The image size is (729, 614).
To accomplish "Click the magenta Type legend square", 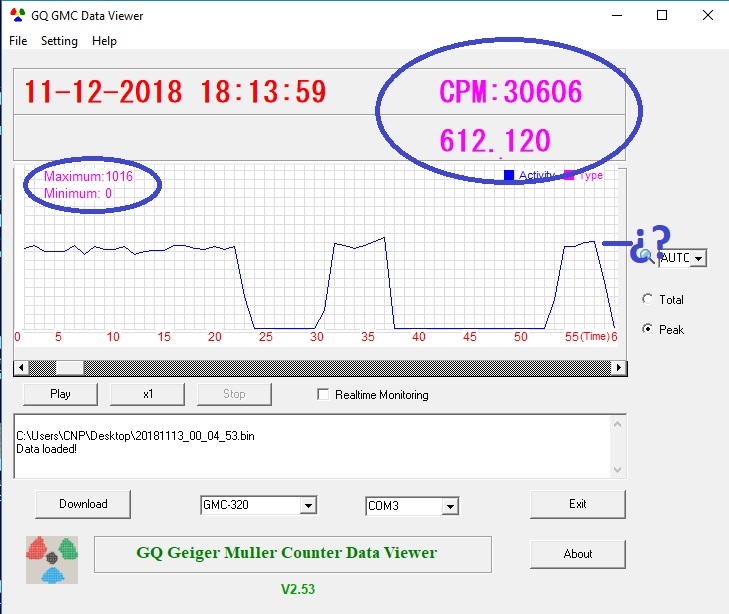I will 569,175.
